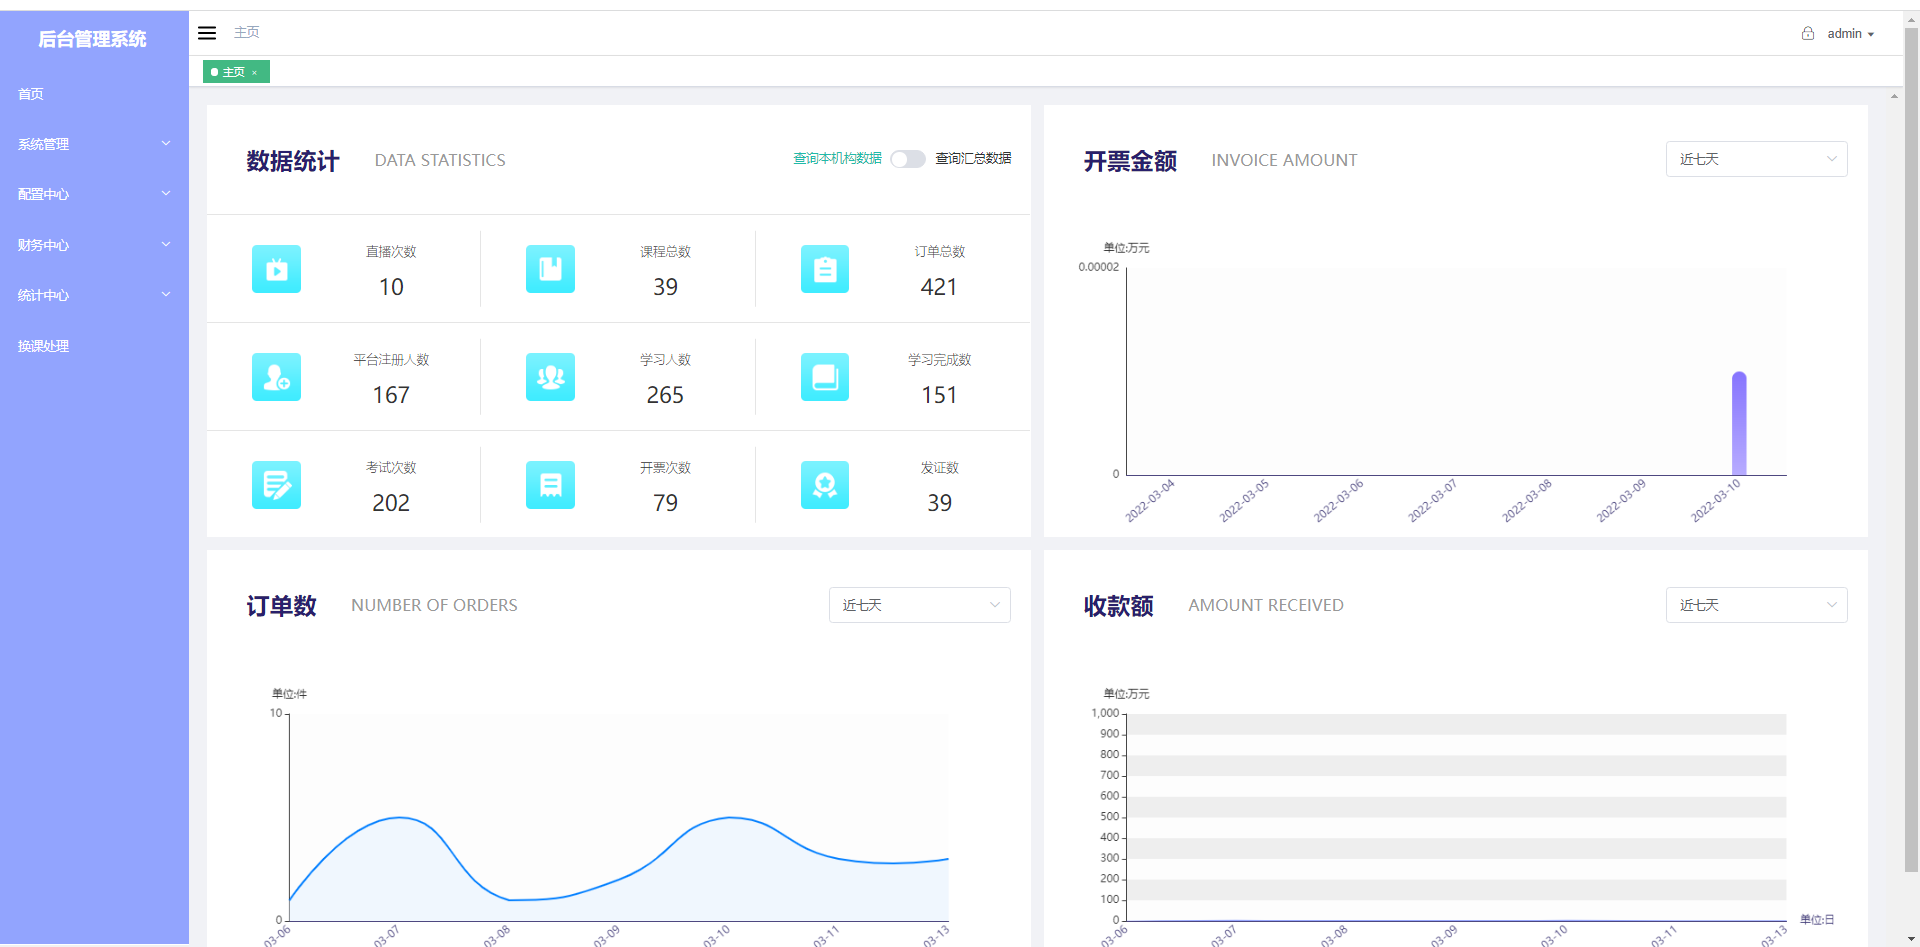Open the 订单数 近七天 dropdown
This screenshot has width=1920, height=947.
coord(919,605)
